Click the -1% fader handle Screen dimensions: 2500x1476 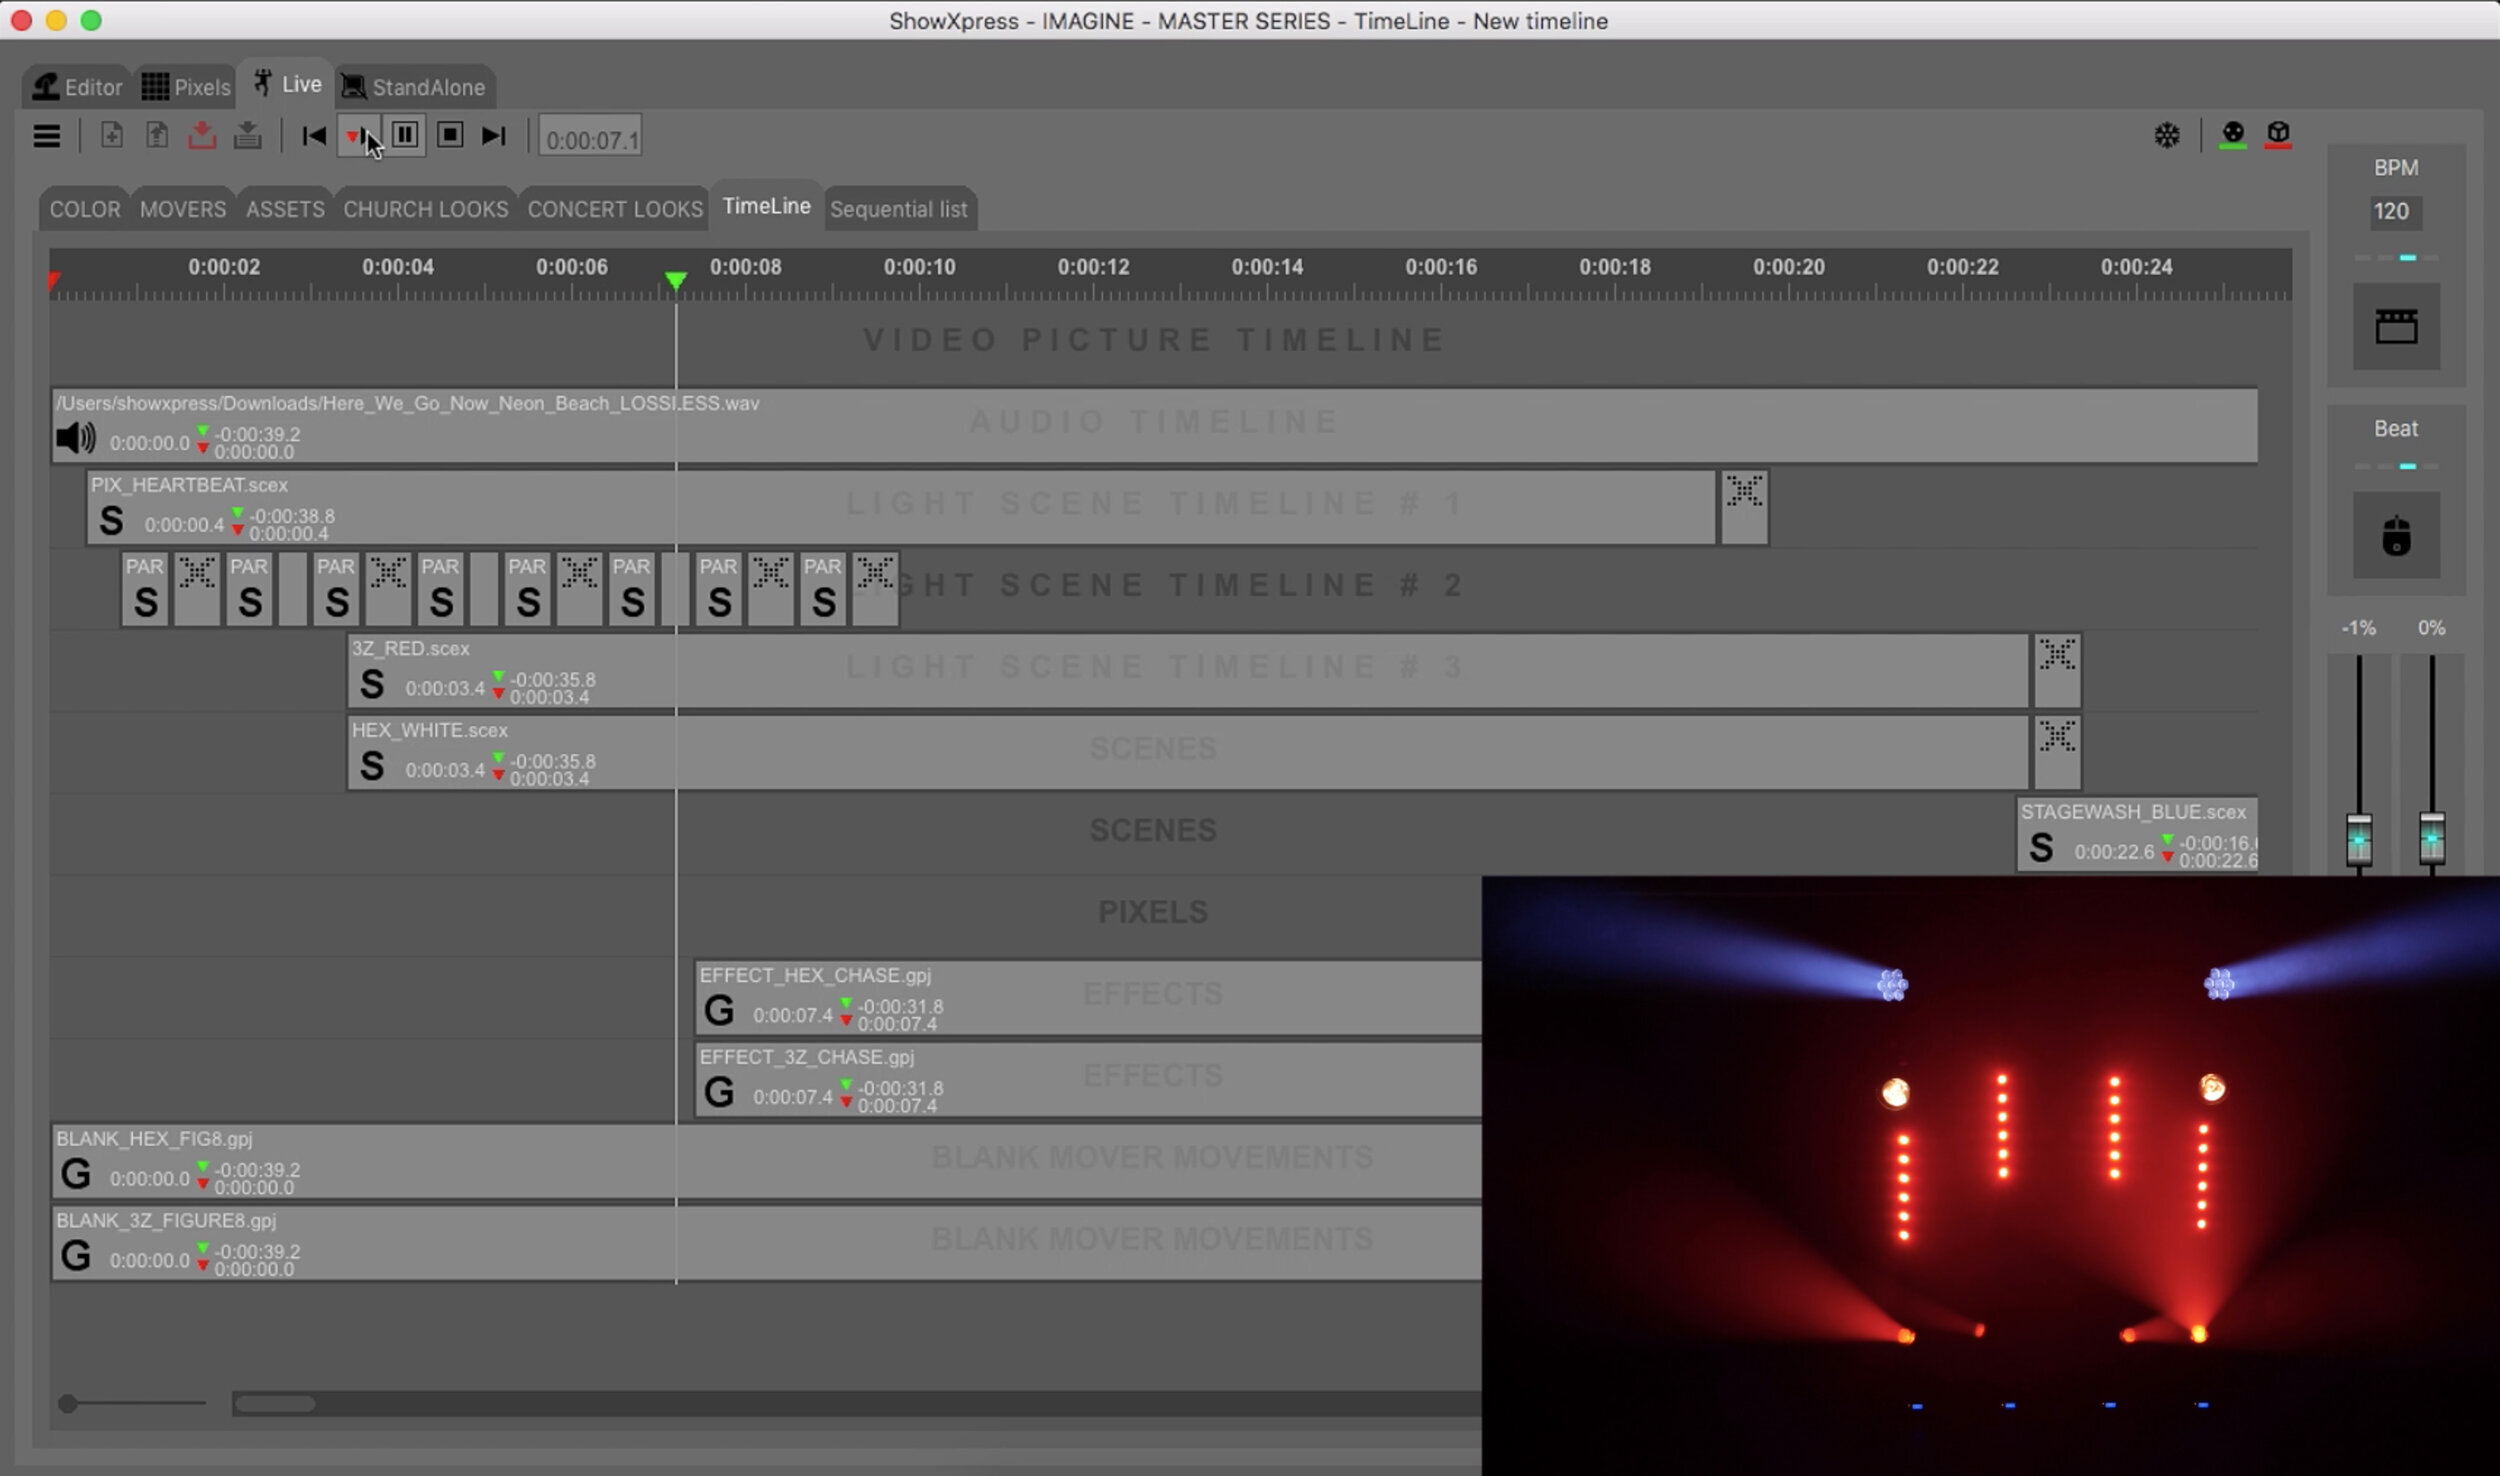click(2359, 839)
